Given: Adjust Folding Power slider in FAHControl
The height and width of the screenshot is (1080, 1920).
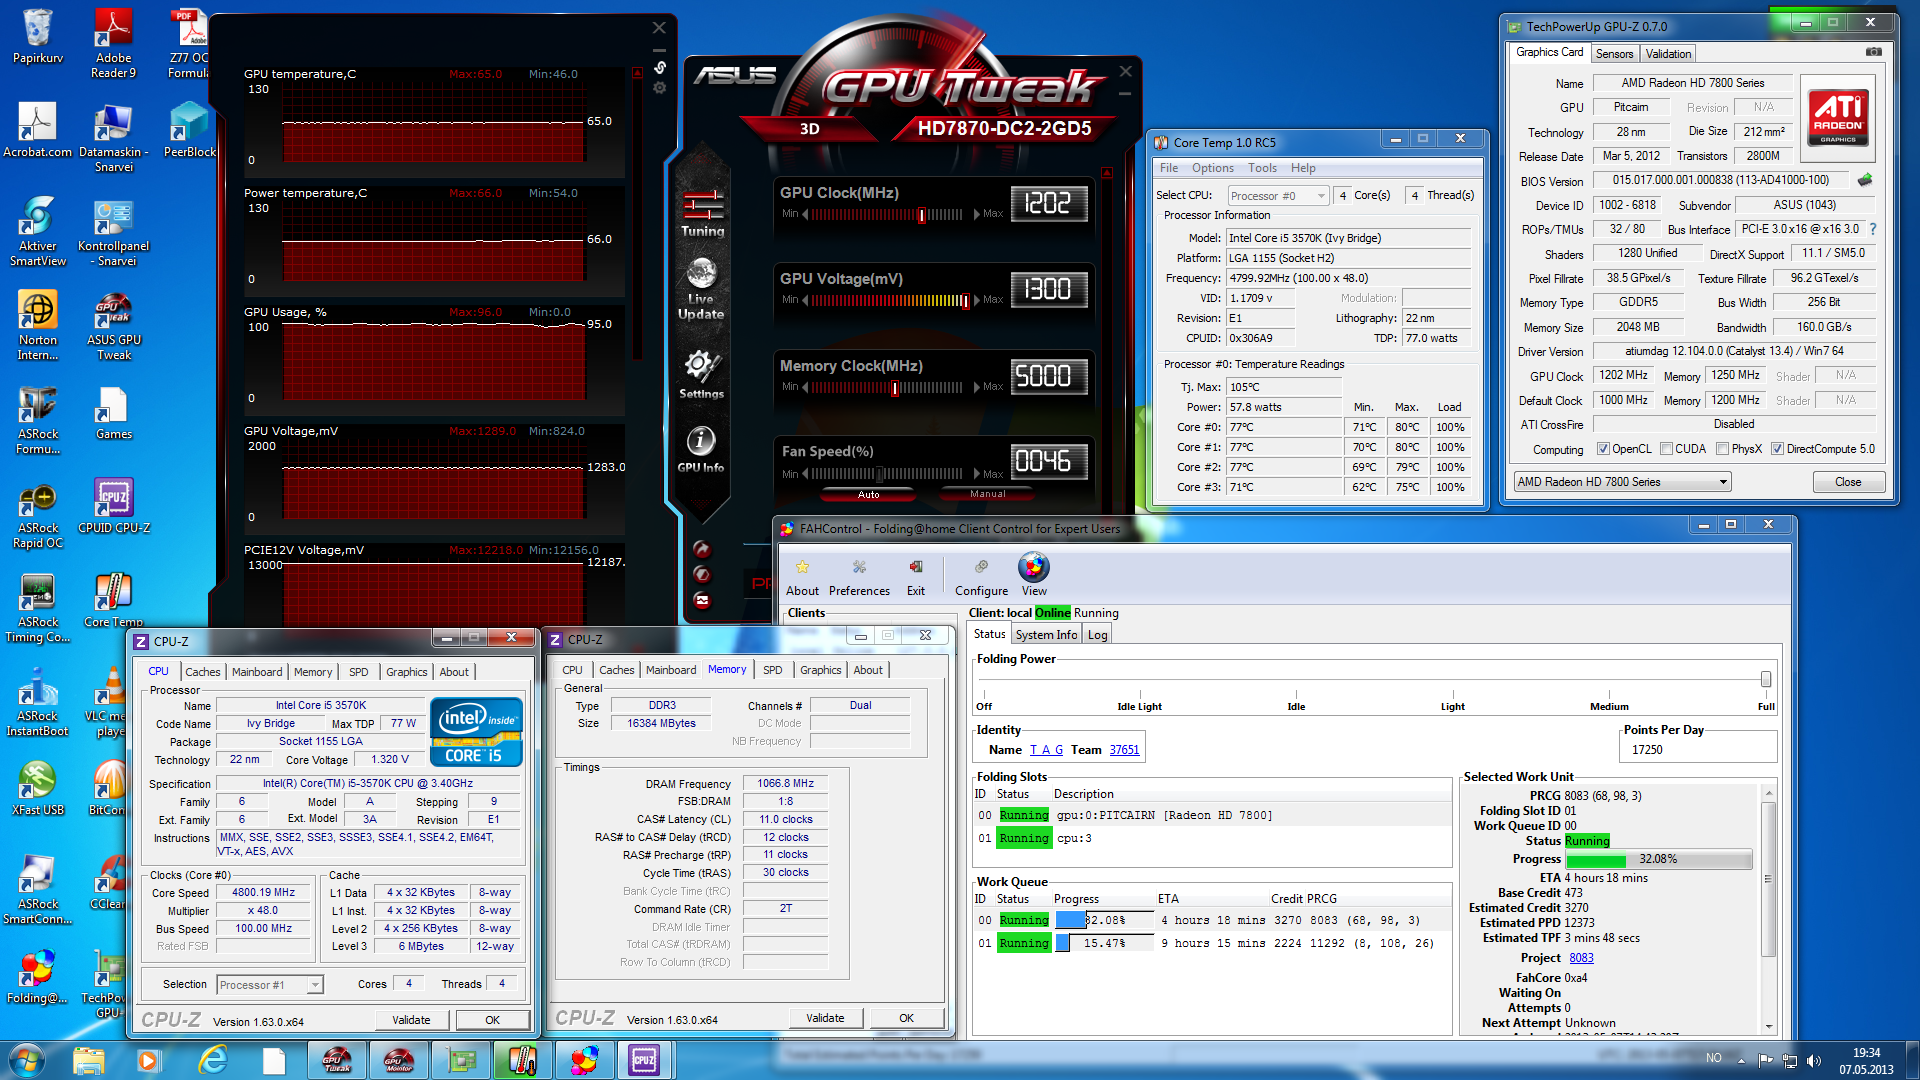Looking at the screenshot, I should (1765, 679).
